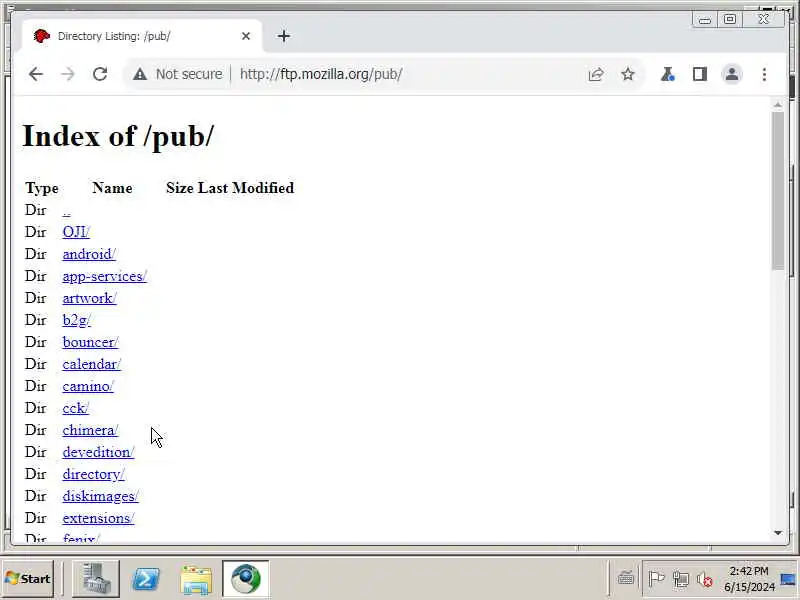Go back to the previous page

[36, 74]
